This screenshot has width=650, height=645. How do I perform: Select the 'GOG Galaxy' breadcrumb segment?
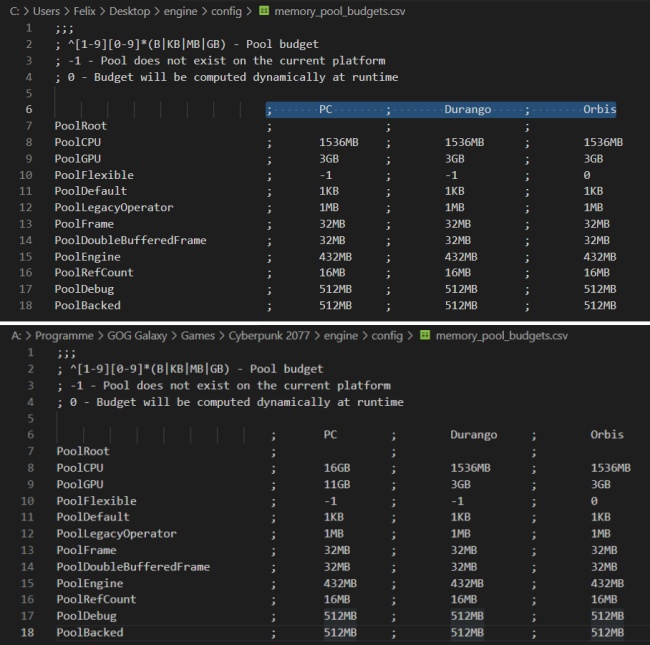[x=137, y=336]
